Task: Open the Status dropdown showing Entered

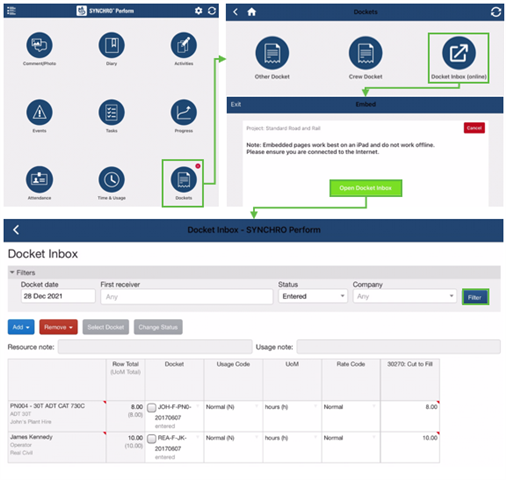Action: pyautogui.click(x=313, y=296)
